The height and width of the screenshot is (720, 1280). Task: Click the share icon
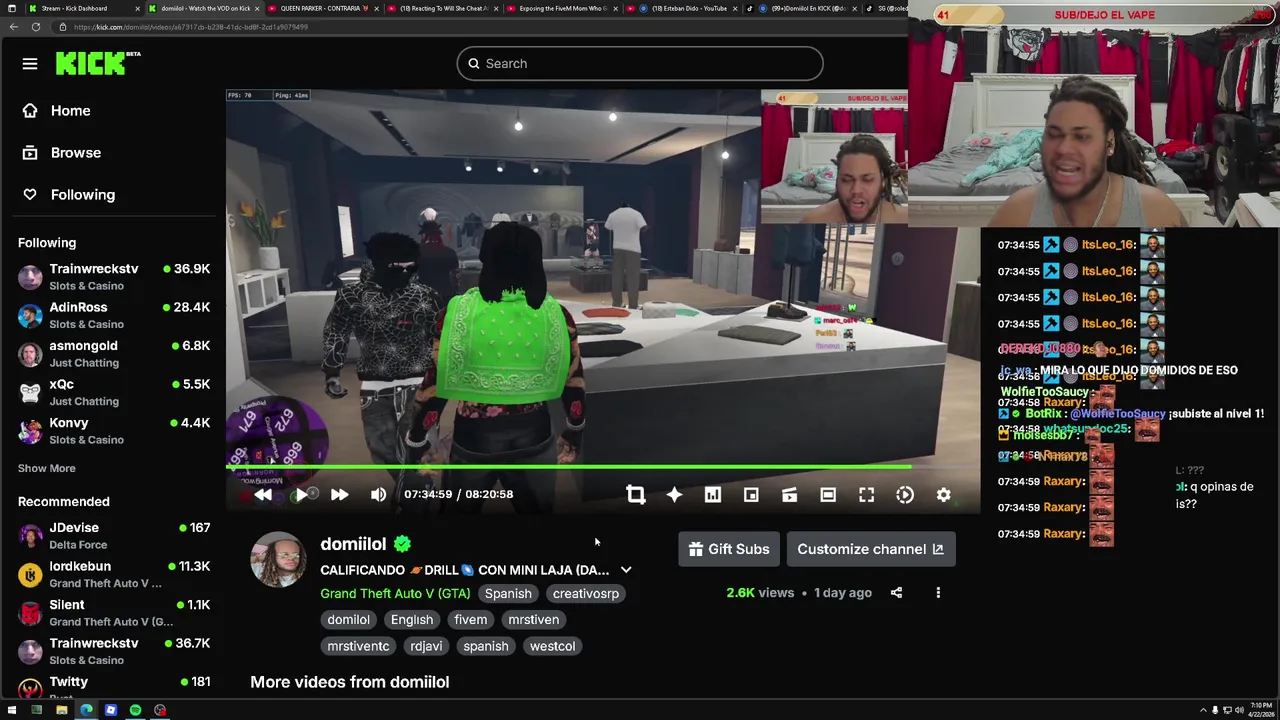[896, 593]
